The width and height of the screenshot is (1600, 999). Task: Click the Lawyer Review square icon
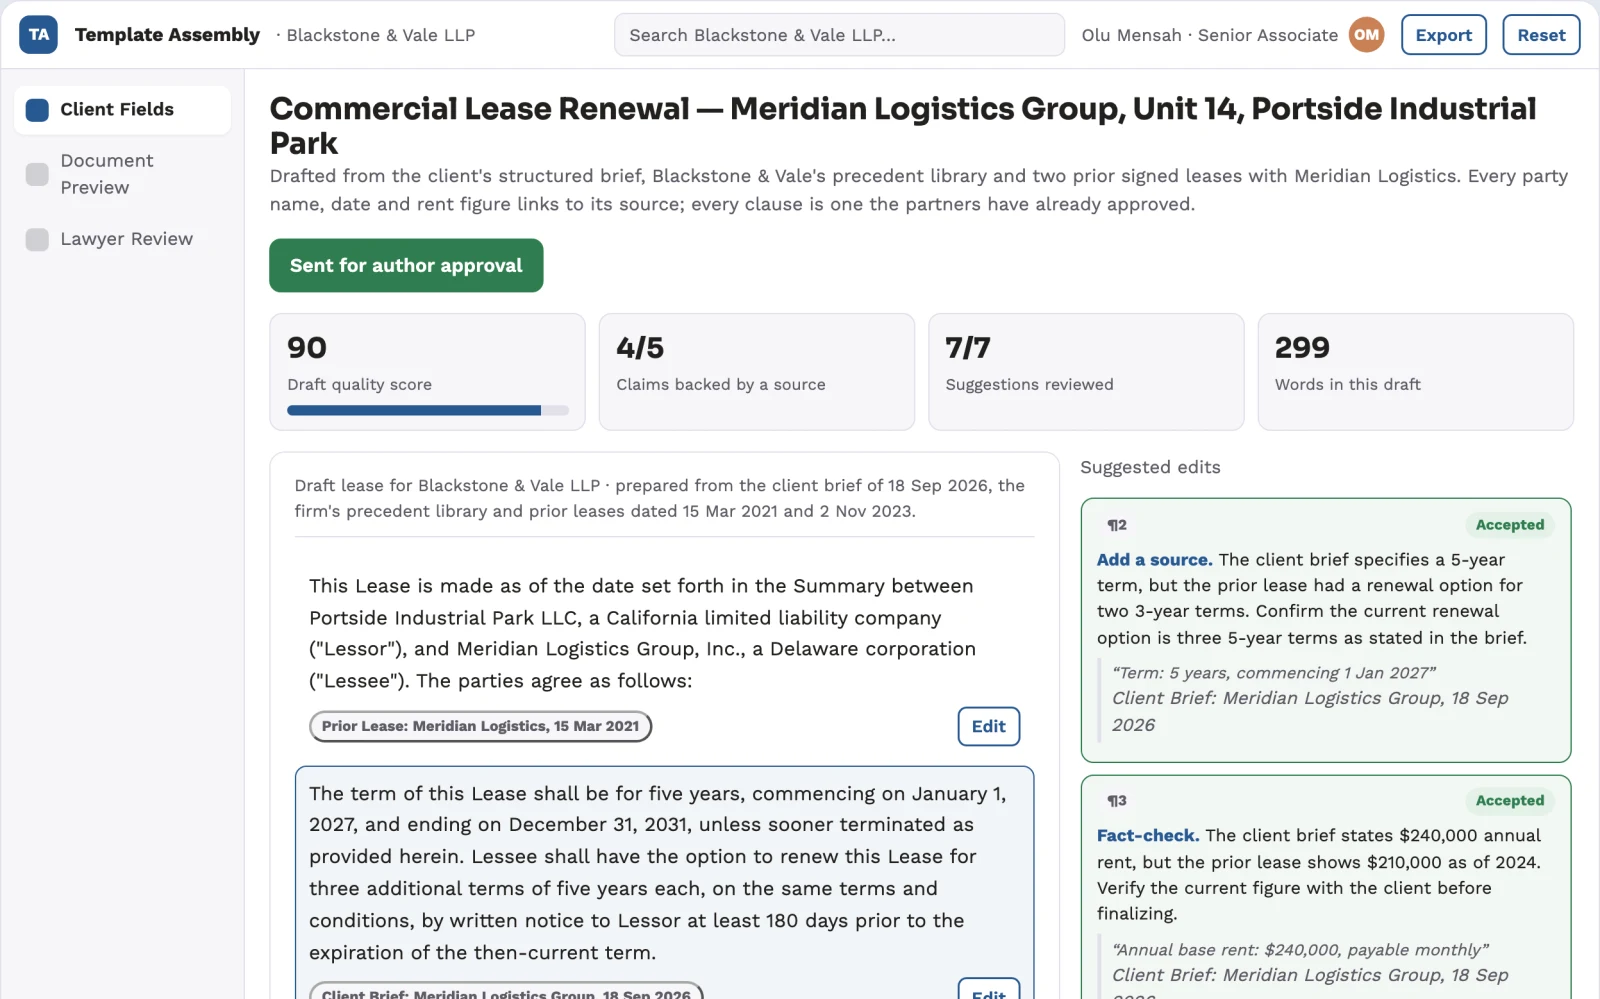(37, 239)
